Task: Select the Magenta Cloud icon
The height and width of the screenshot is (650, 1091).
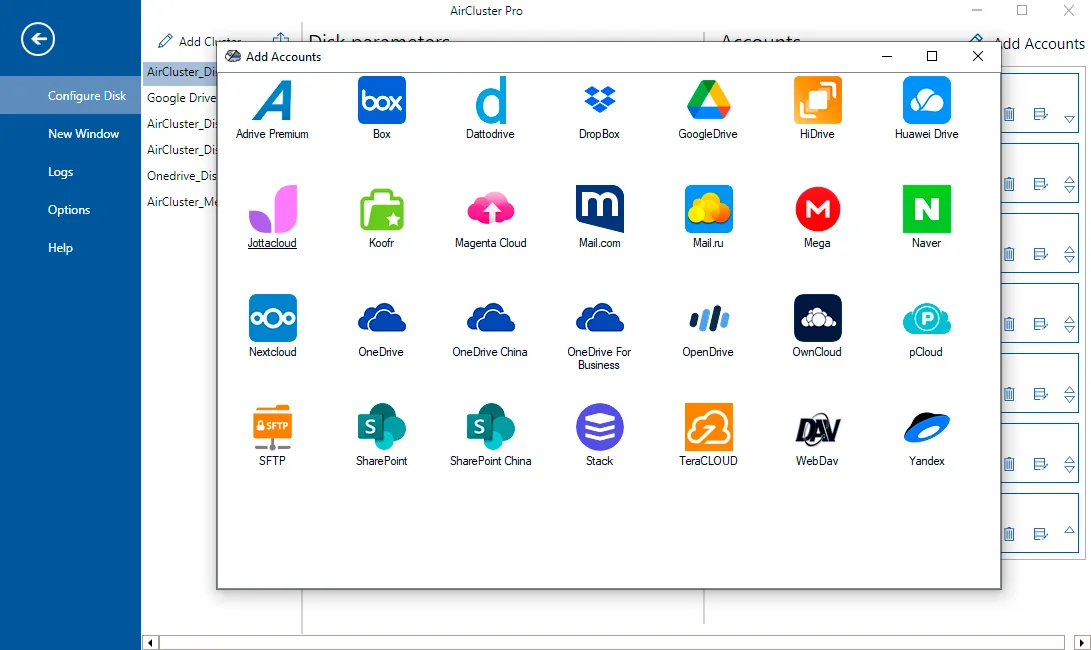Action: (491, 209)
